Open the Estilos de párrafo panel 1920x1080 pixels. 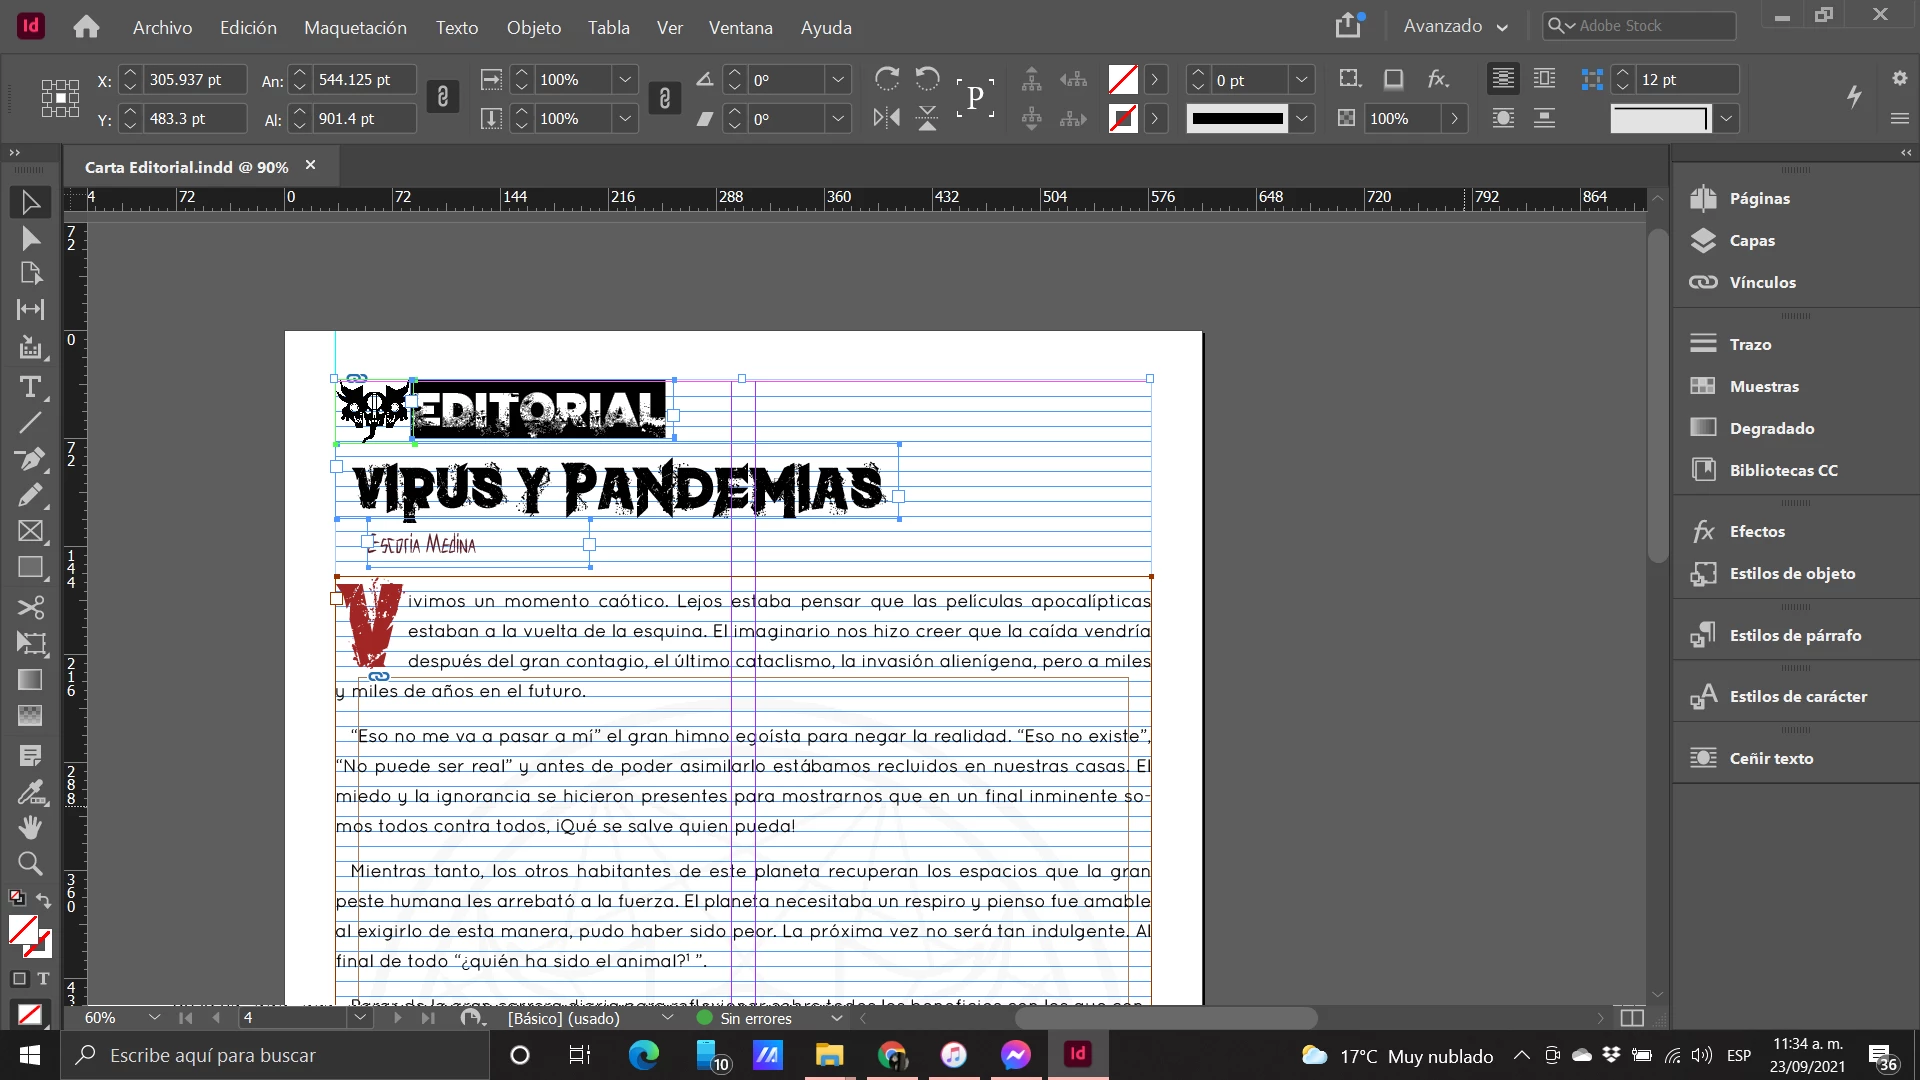(1795, 635)
